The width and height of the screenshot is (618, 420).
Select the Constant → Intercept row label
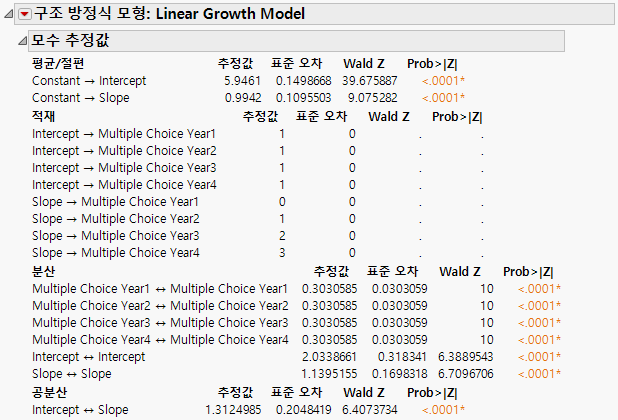pyautogui.click(x=89, y=81)
